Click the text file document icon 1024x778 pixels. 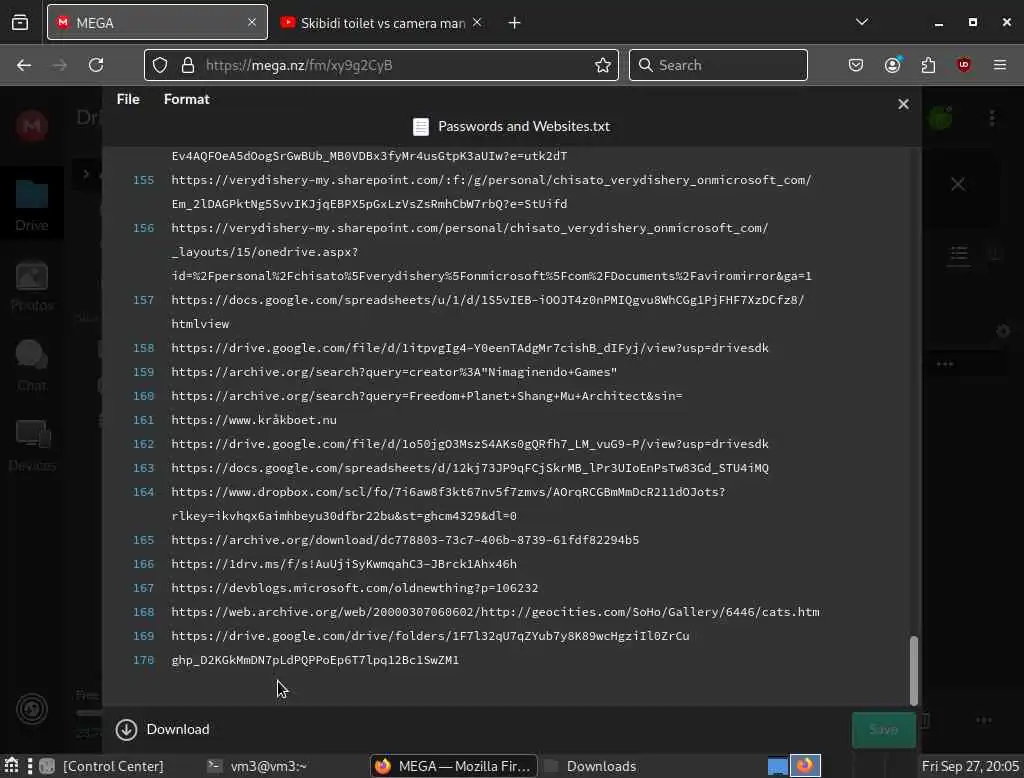click(x=421, y=127)
